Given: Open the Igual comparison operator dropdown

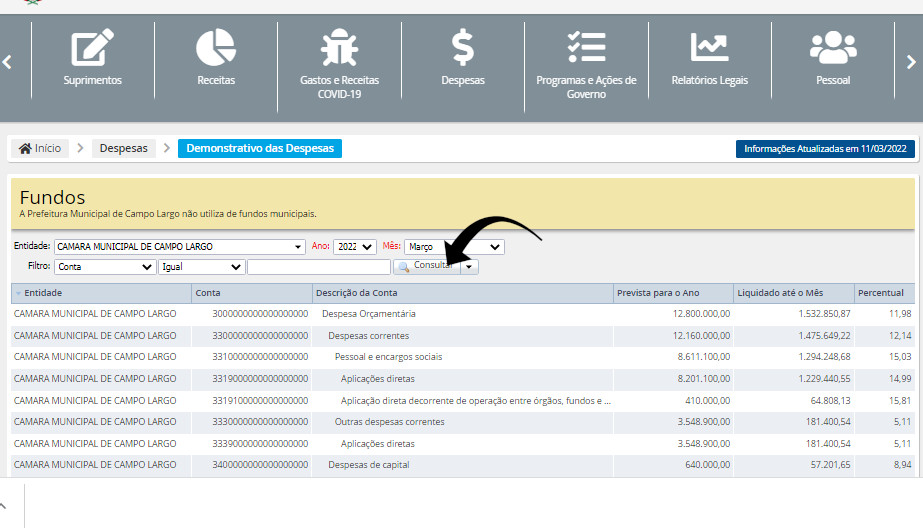Looking at the screenshot, I should [201, 267].
